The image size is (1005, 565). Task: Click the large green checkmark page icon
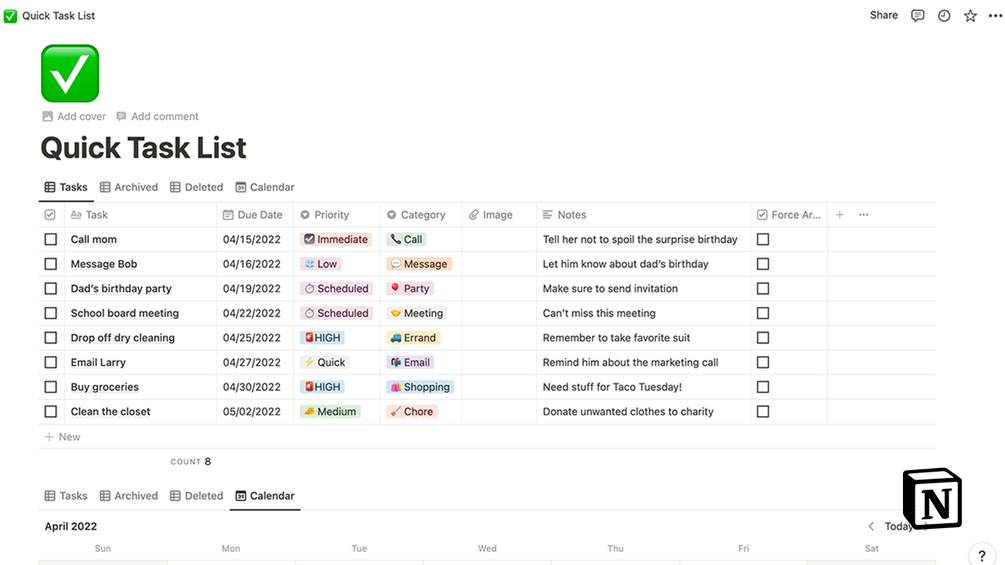[70, 73]
